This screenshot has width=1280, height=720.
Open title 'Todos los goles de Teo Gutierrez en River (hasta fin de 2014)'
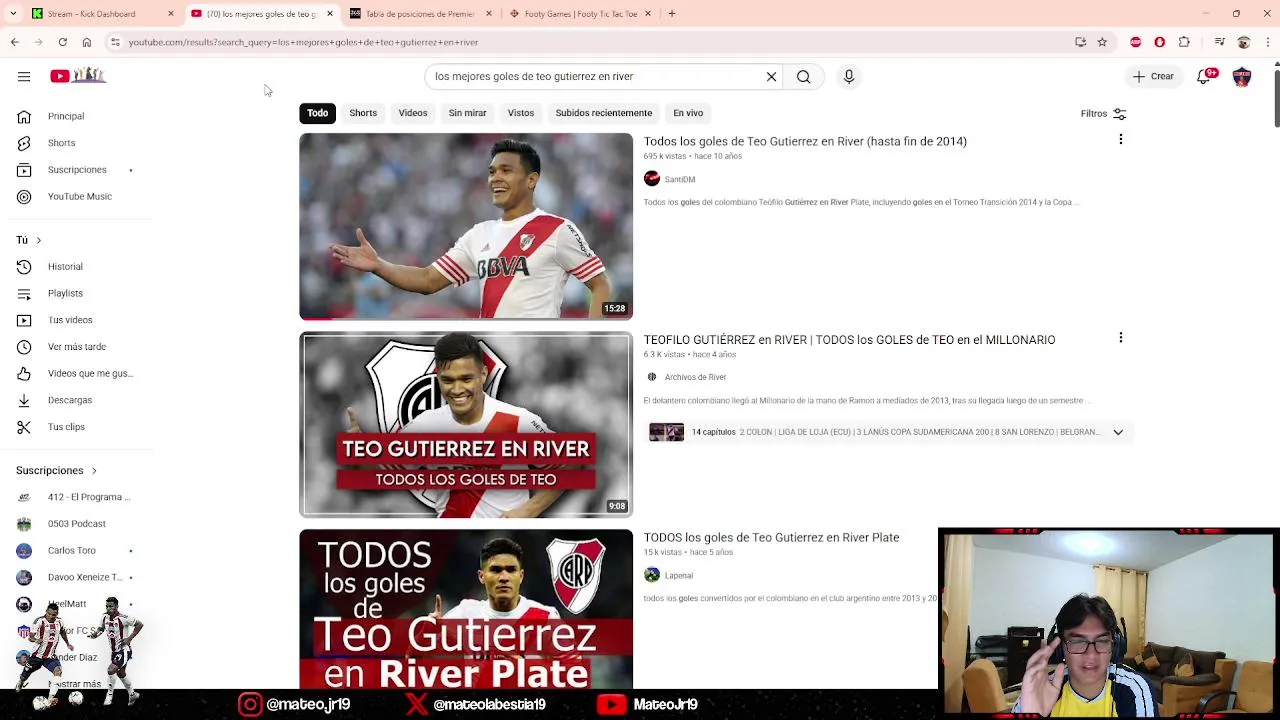[805, 141]
